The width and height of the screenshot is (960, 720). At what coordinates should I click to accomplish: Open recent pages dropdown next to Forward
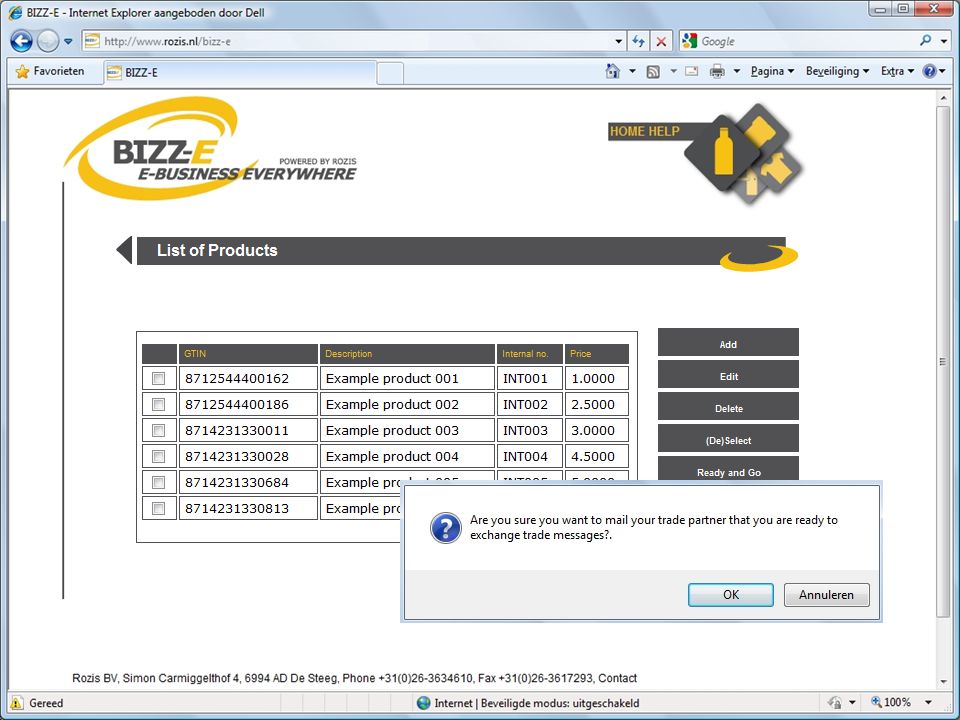pos(68,42)
